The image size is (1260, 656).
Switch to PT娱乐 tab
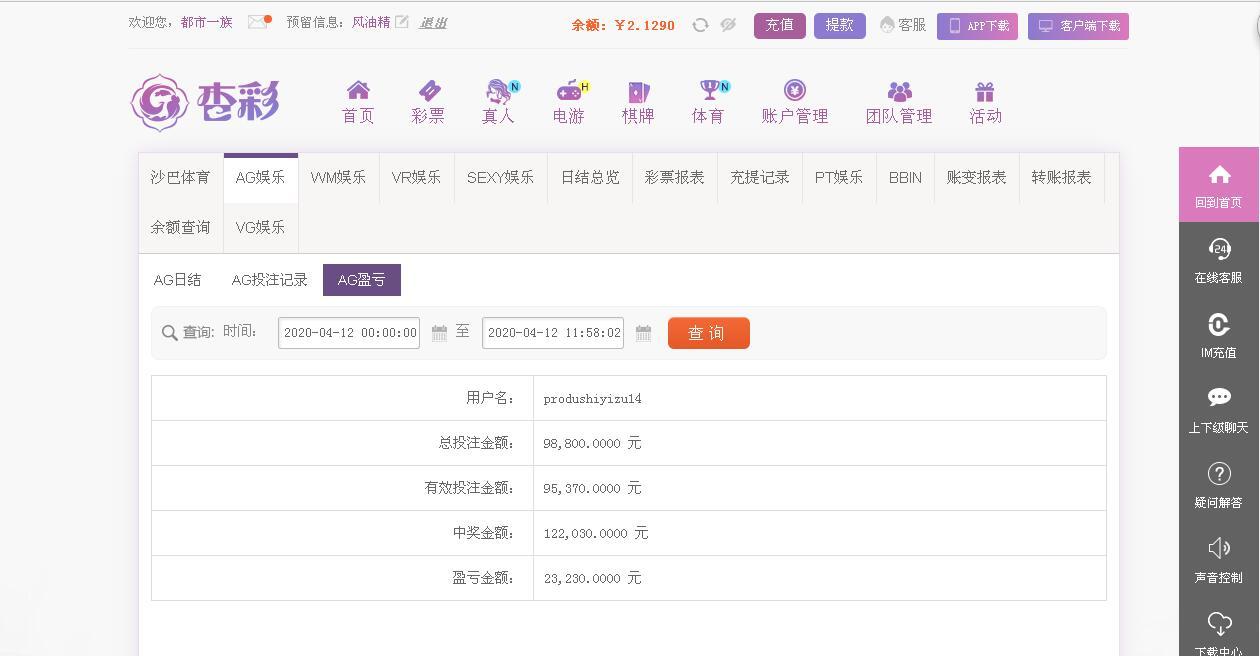pyautogui.click(x=839, y=178)
